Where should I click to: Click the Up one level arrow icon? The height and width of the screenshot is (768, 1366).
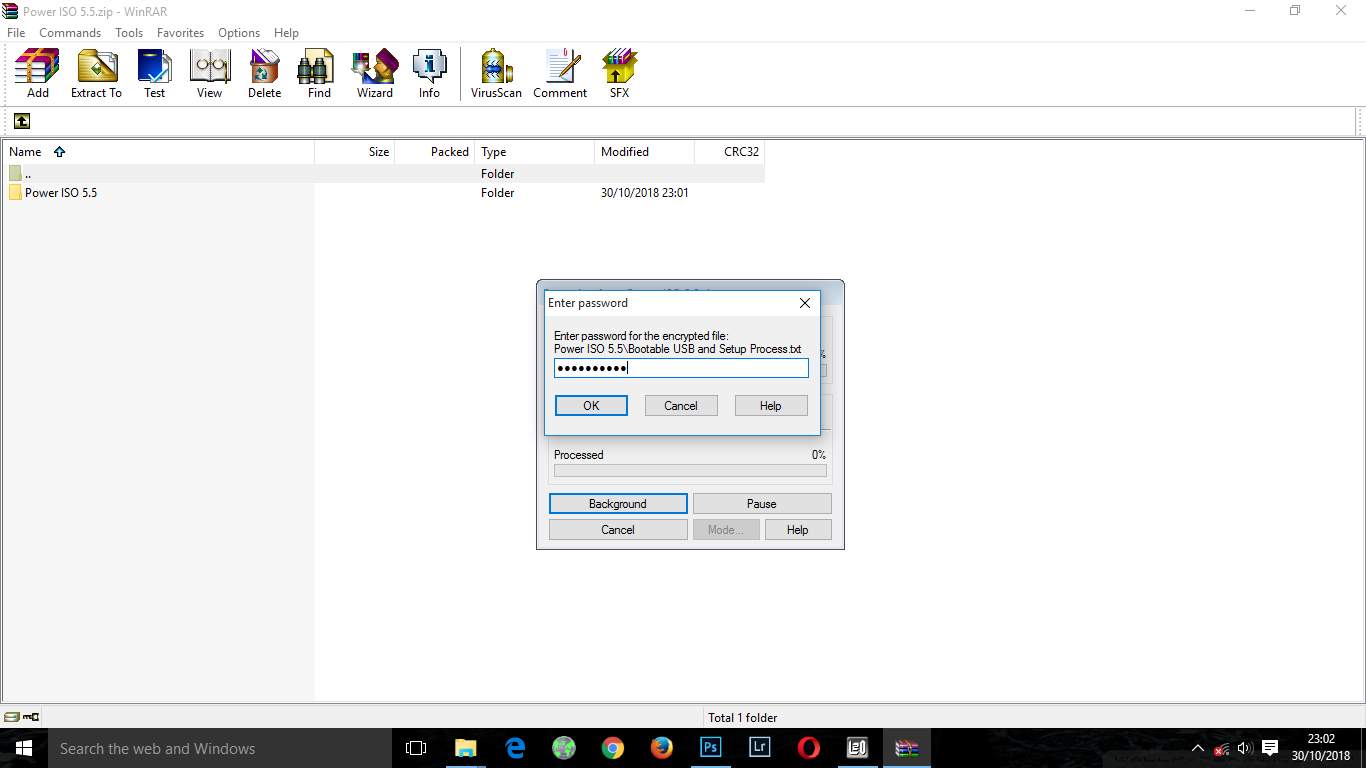coord(22,121)
